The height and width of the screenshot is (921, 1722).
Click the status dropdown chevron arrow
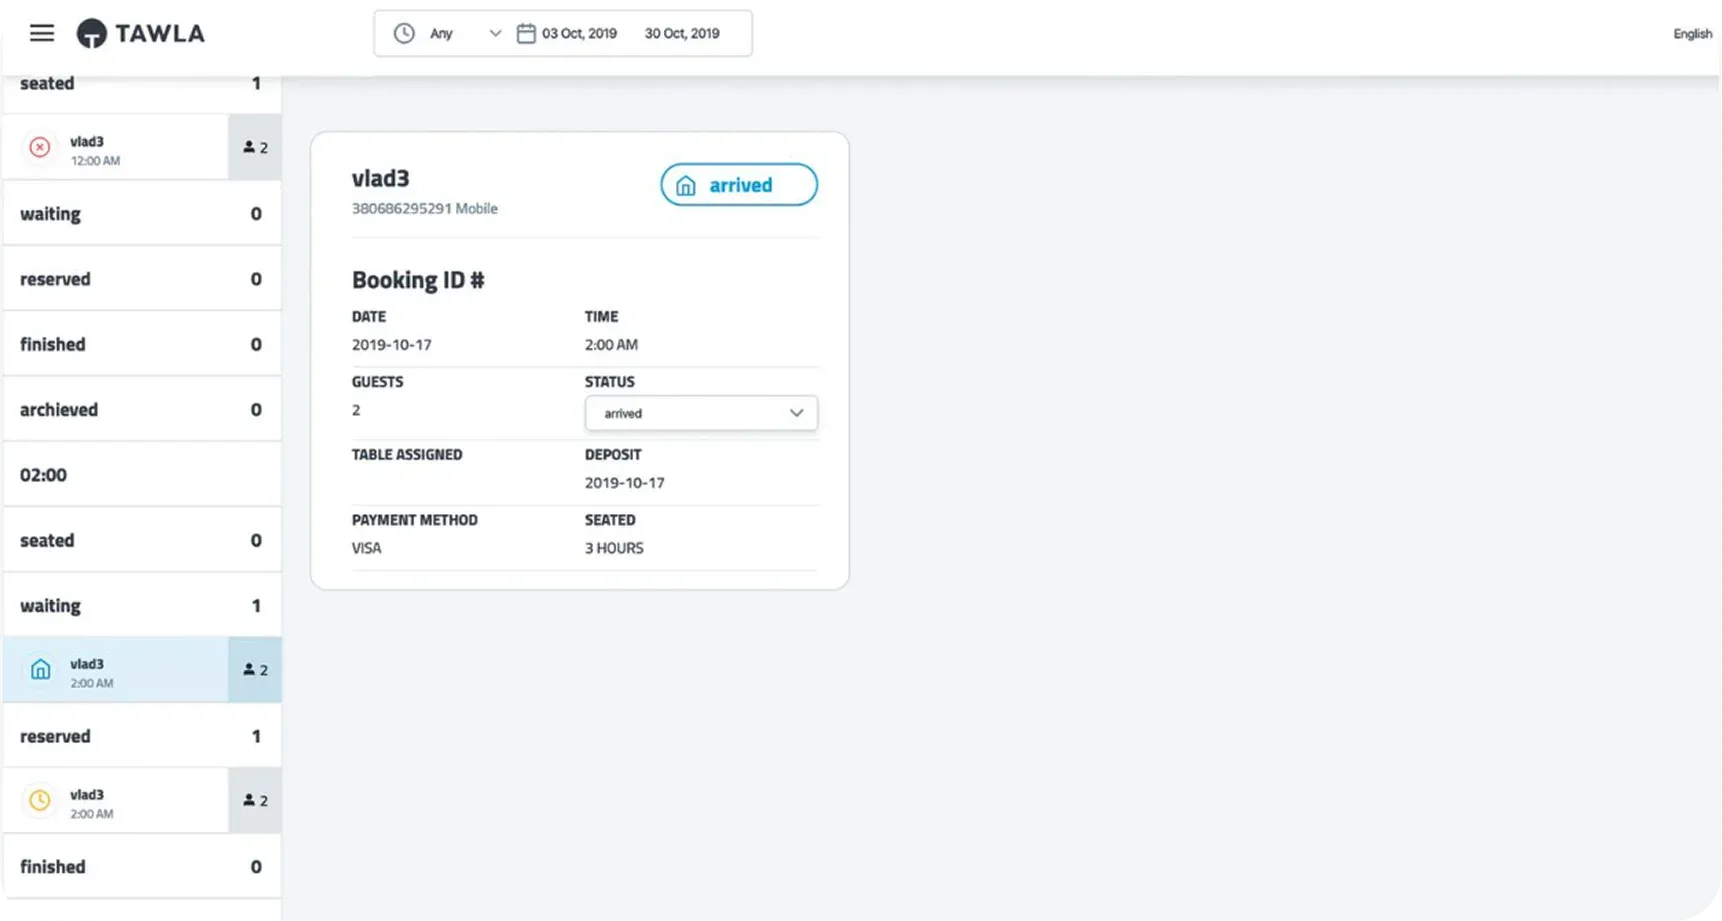796,413
